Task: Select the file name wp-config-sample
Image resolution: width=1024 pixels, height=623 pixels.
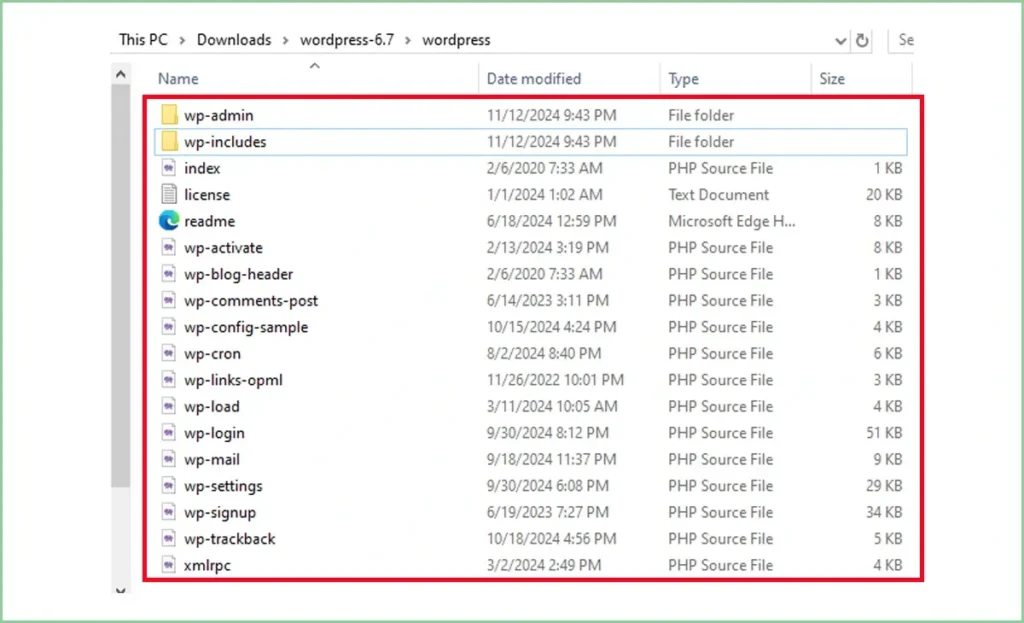Action: 246,327
